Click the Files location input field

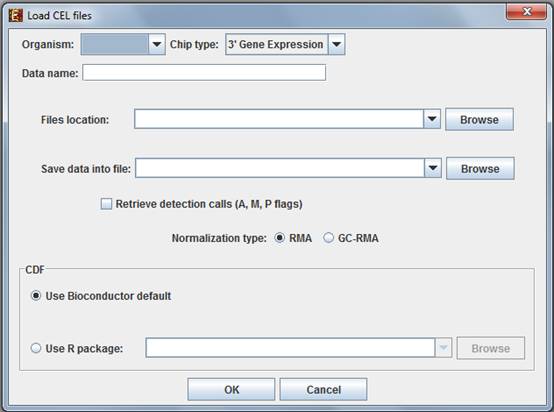click(279, 119)
